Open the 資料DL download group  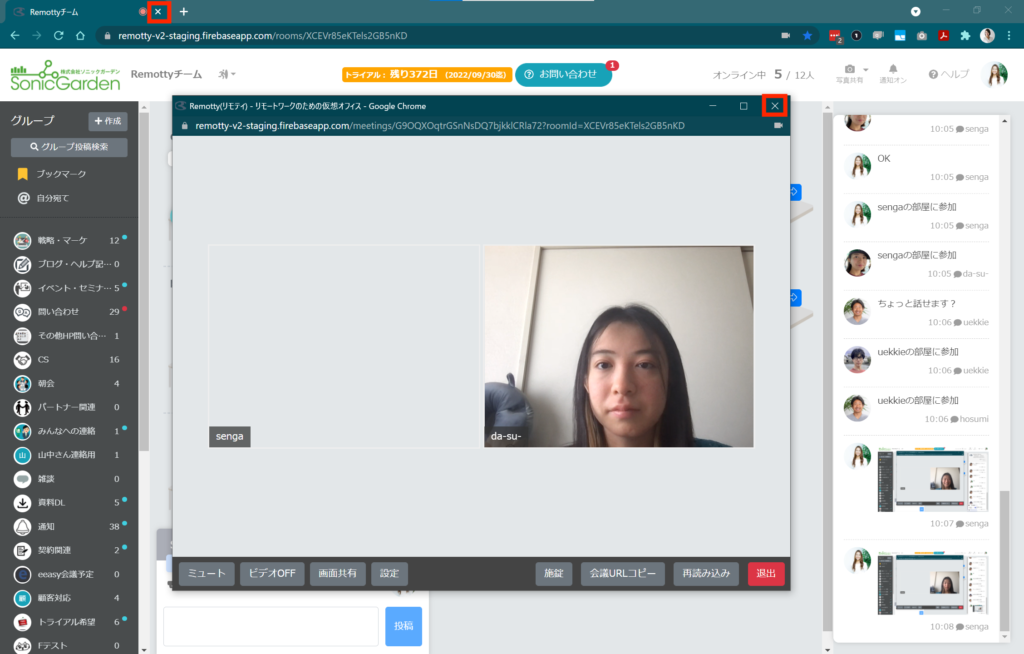click(69, 502)
